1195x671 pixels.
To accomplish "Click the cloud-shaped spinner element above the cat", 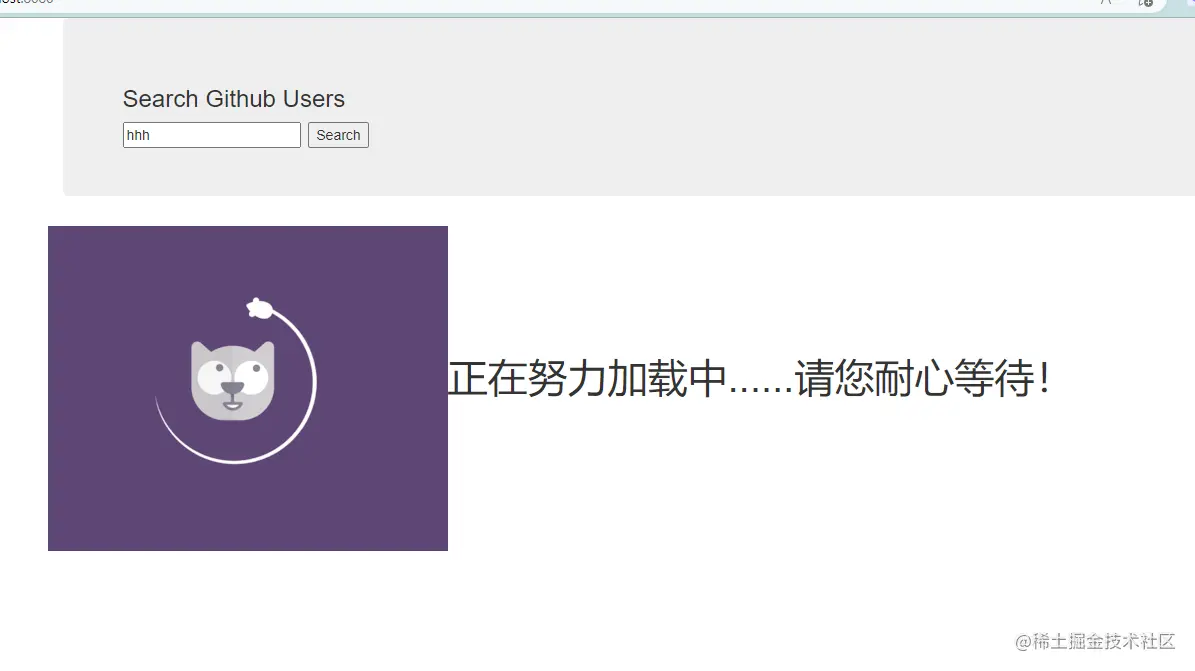I will point(259,308).
